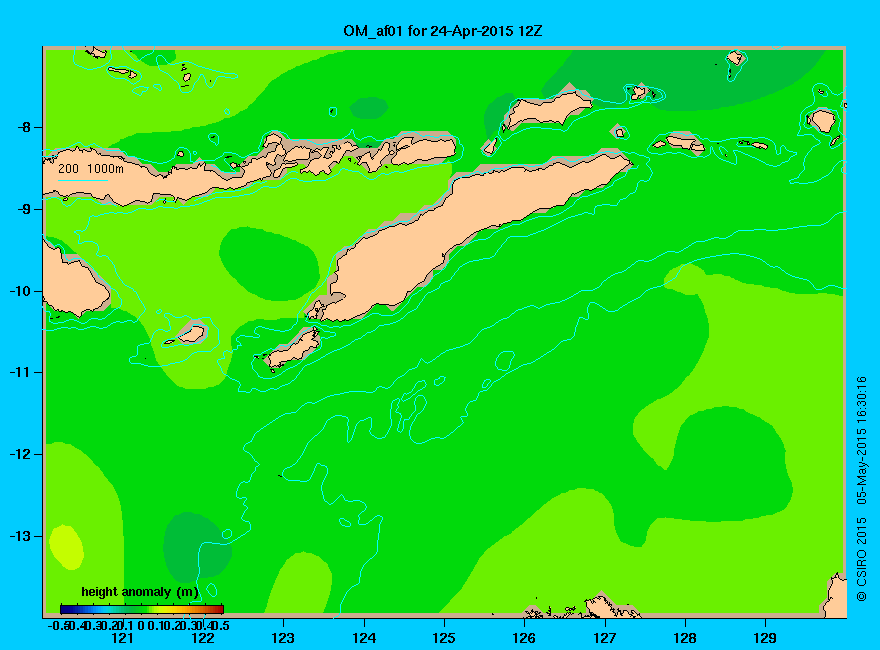Click the yellow anomaly patch near -13 latitude
The height and width of the screenshot is (650, 880).
[x=66, y=547]
